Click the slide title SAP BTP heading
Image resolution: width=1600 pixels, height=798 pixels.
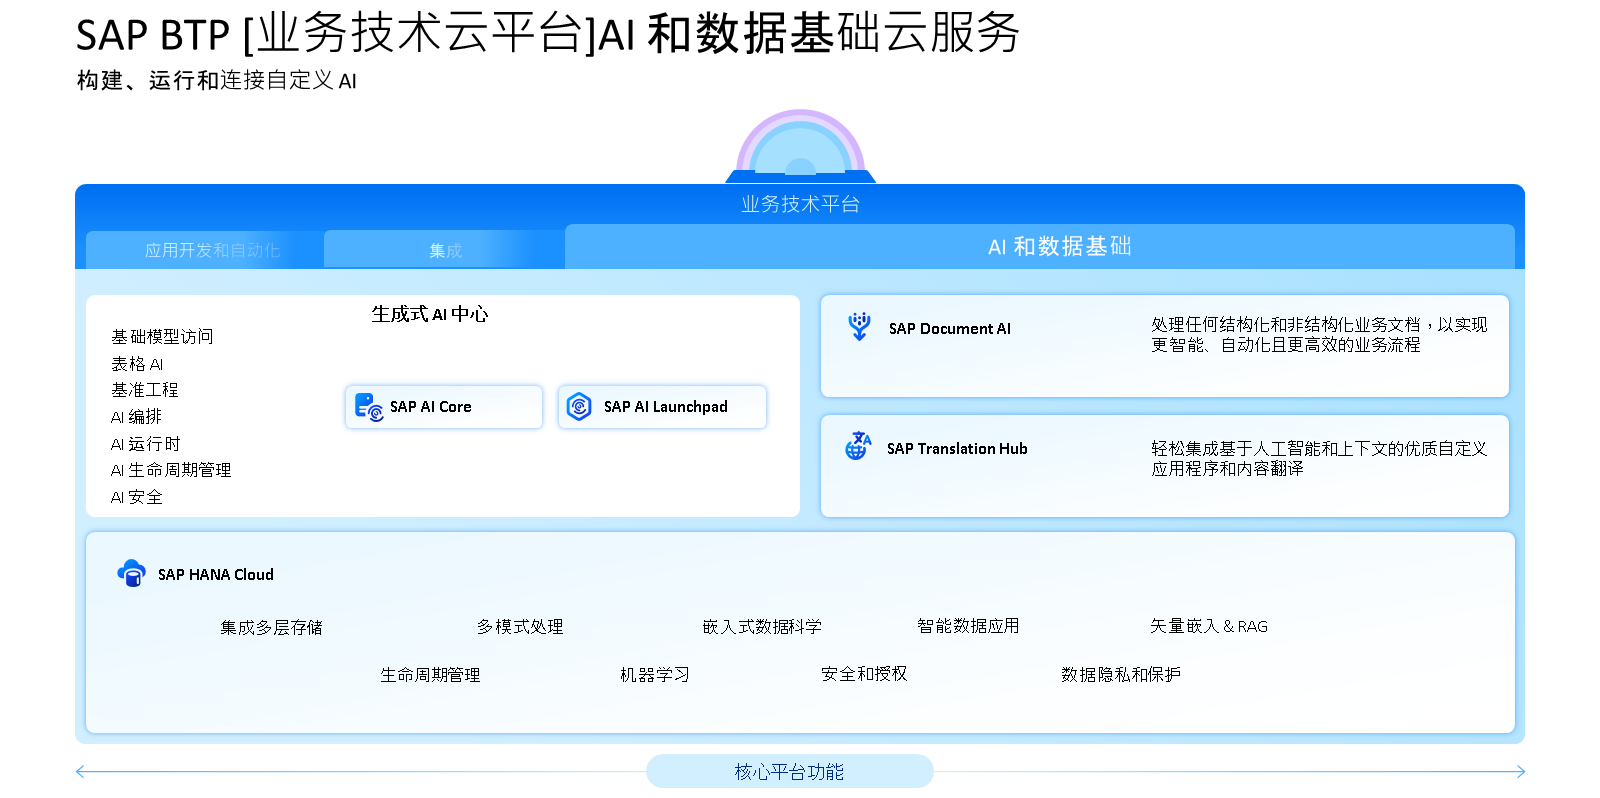pyautogui.click(x=548, y=33)
